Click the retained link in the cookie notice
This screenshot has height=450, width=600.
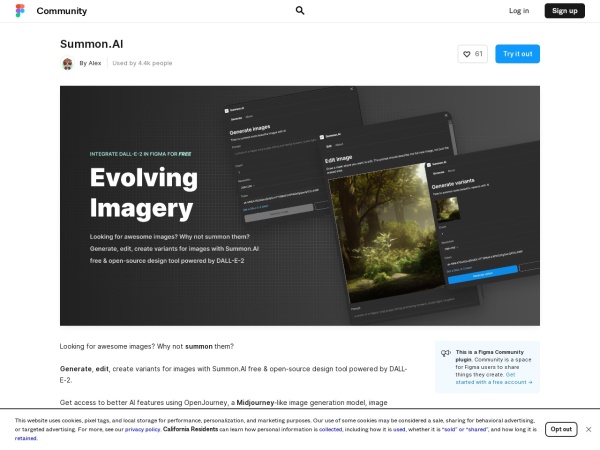[26, 437]
